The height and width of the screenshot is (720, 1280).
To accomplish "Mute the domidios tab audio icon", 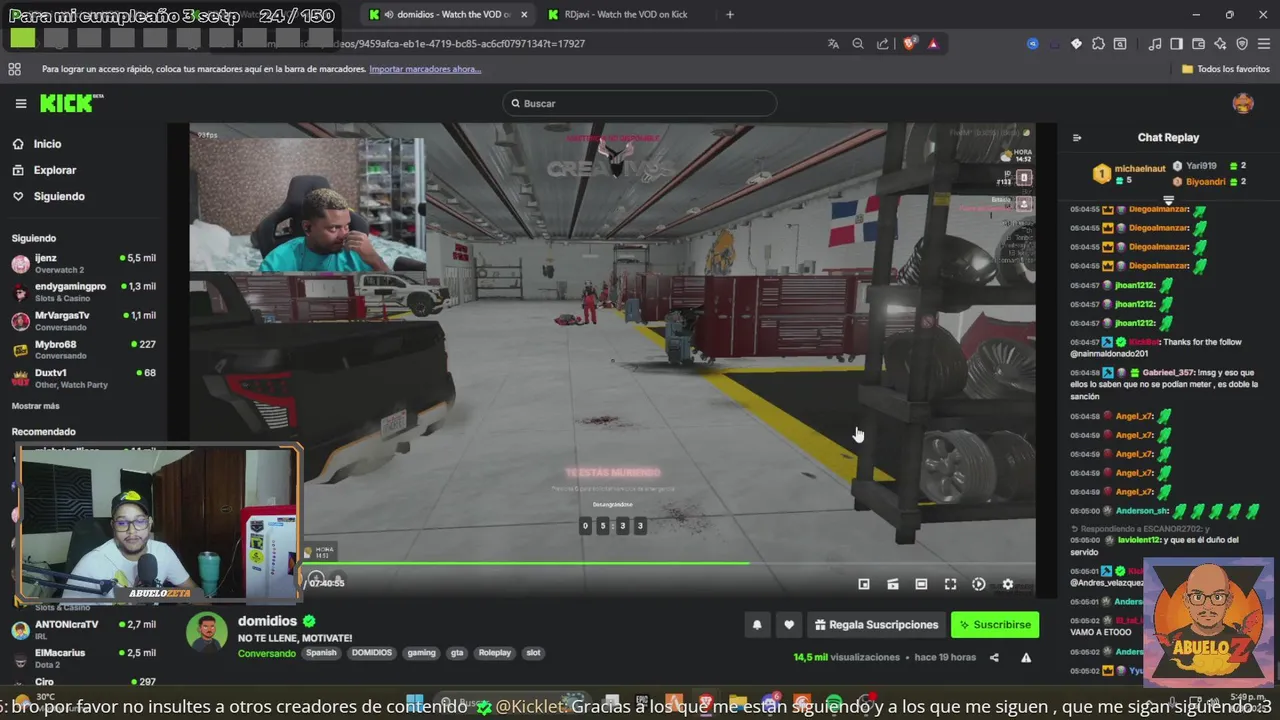I will coord(388,15).
